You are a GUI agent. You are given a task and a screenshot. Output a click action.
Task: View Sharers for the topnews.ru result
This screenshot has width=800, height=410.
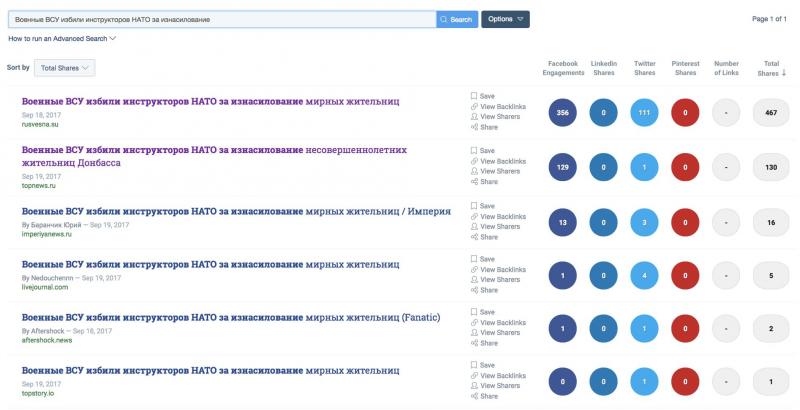click(x=499, y=171)
